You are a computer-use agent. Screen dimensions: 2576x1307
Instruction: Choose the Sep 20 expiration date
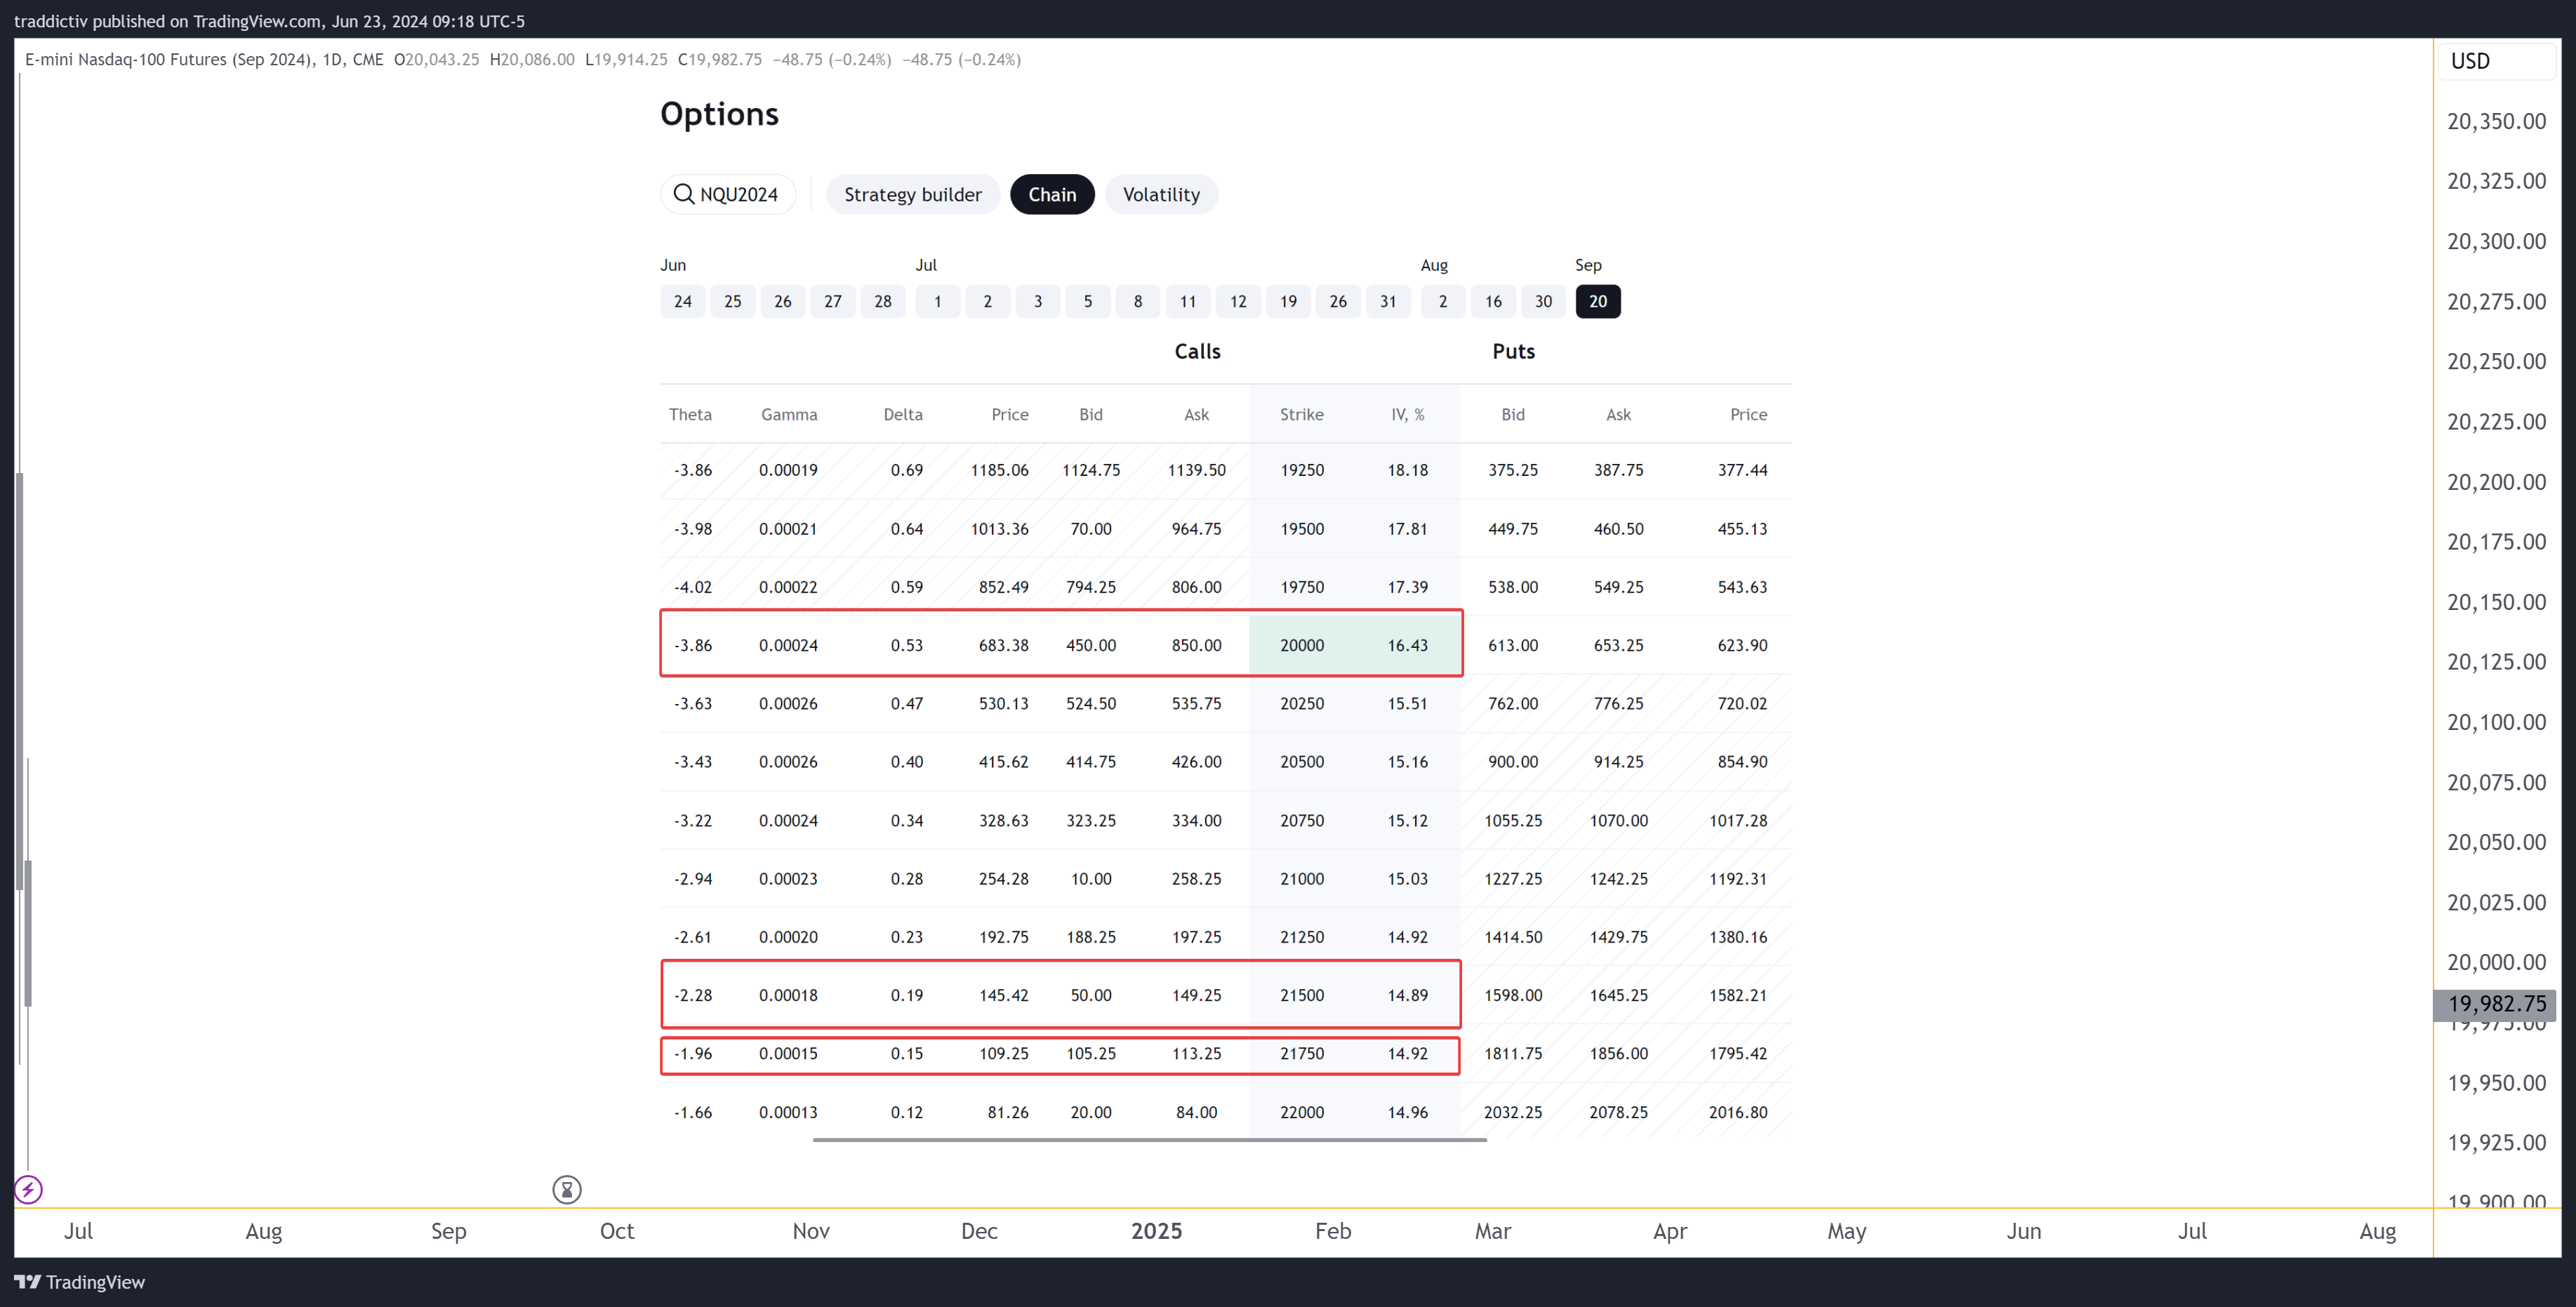point(1598,301)
